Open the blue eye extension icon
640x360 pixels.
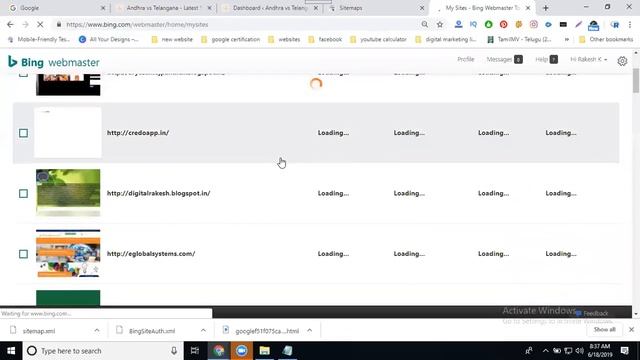(x=548, y=24)
